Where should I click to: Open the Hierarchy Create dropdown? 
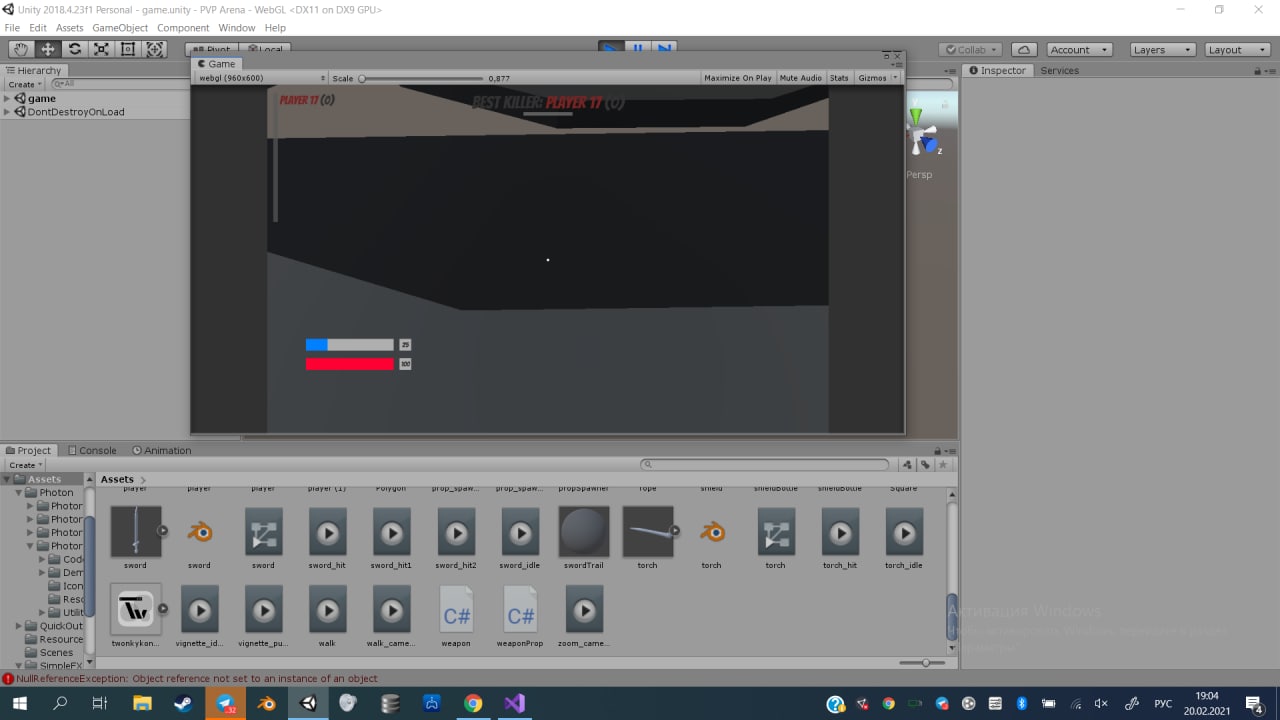pyautogui.click(x=25, y=84)
